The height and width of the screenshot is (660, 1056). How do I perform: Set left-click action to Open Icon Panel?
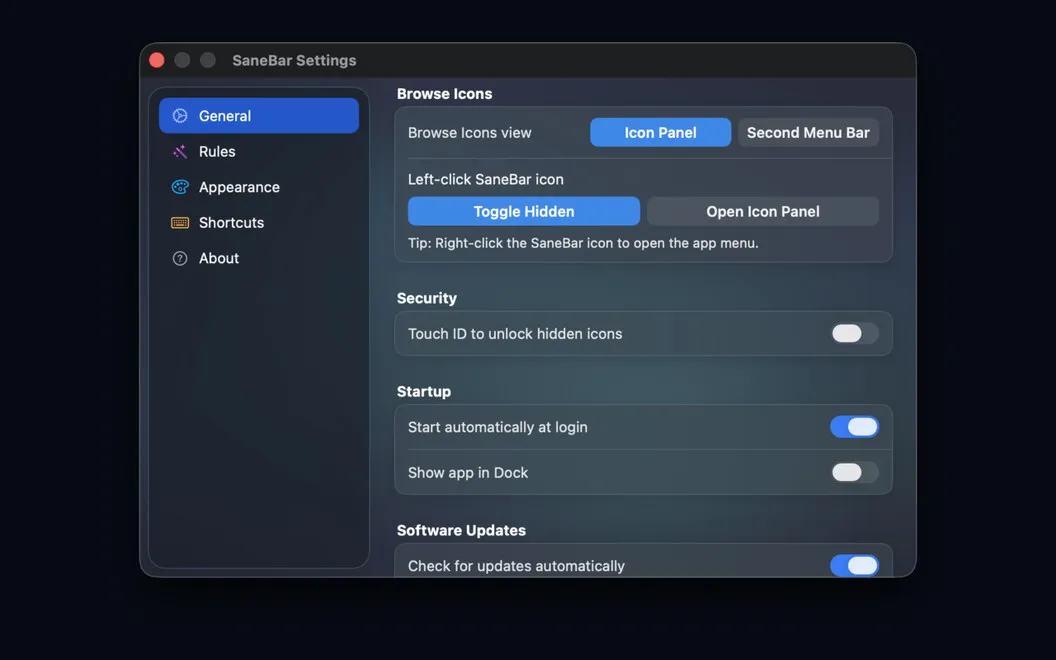(762, 211)
